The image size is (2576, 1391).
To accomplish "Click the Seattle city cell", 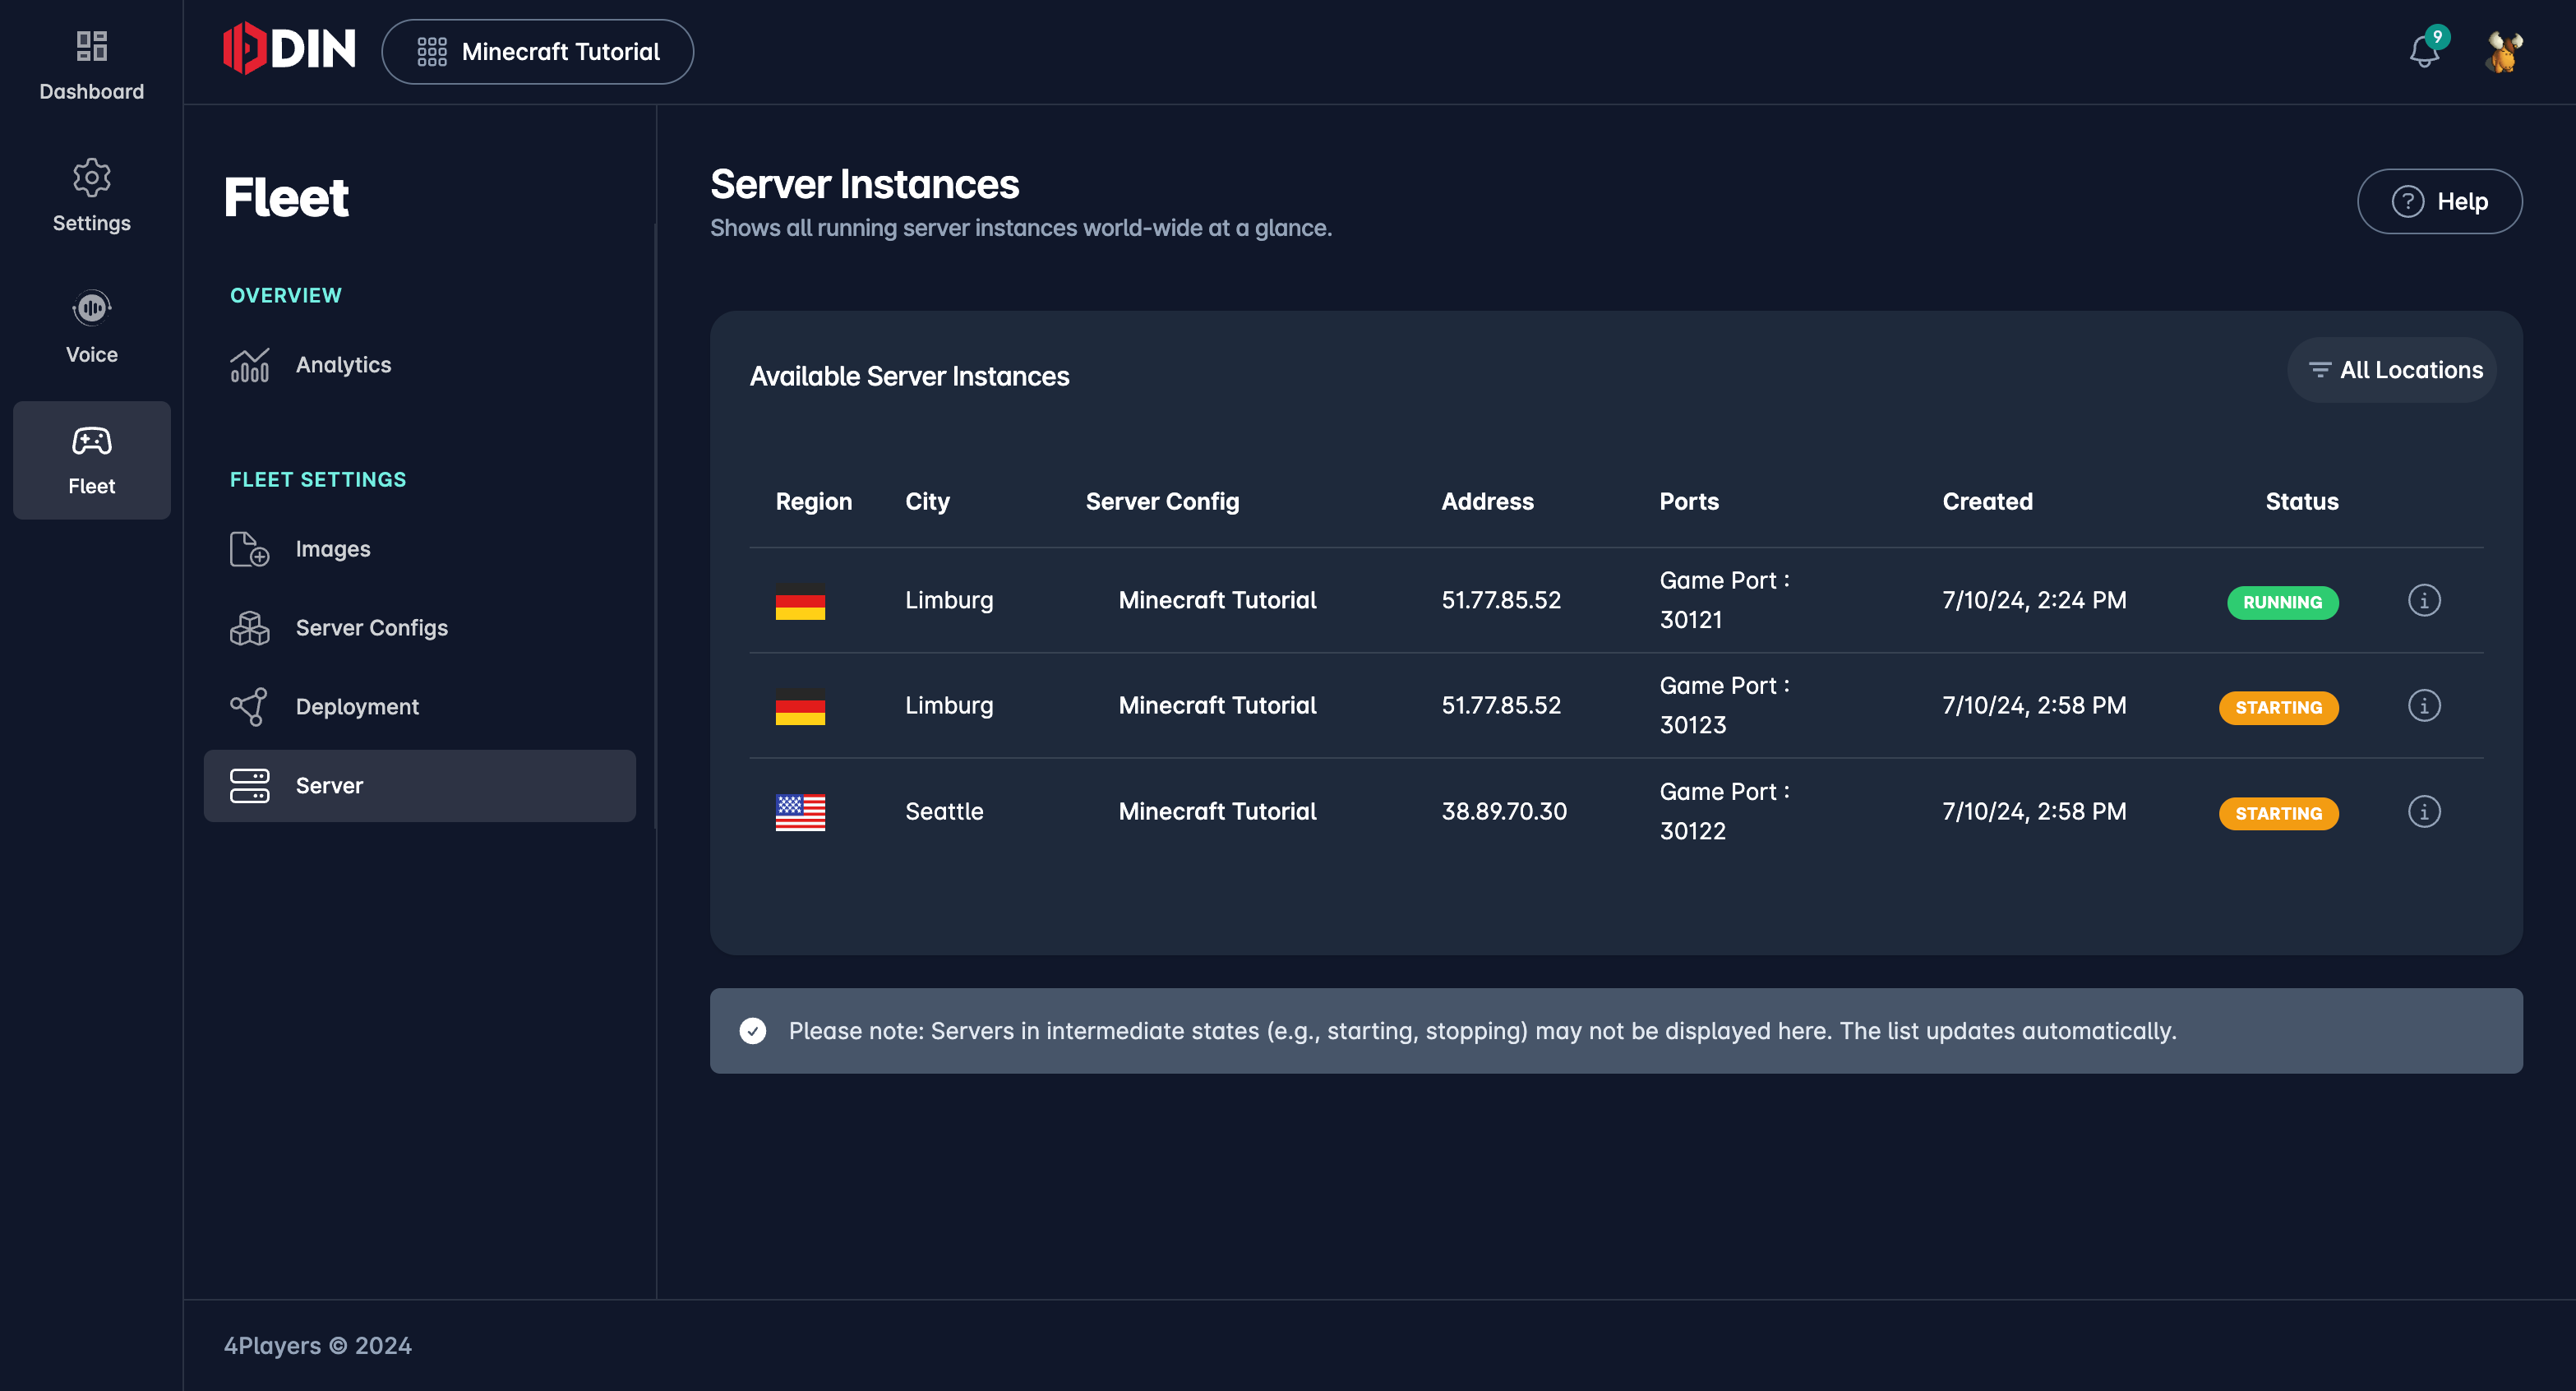I will tap(944, 811).
